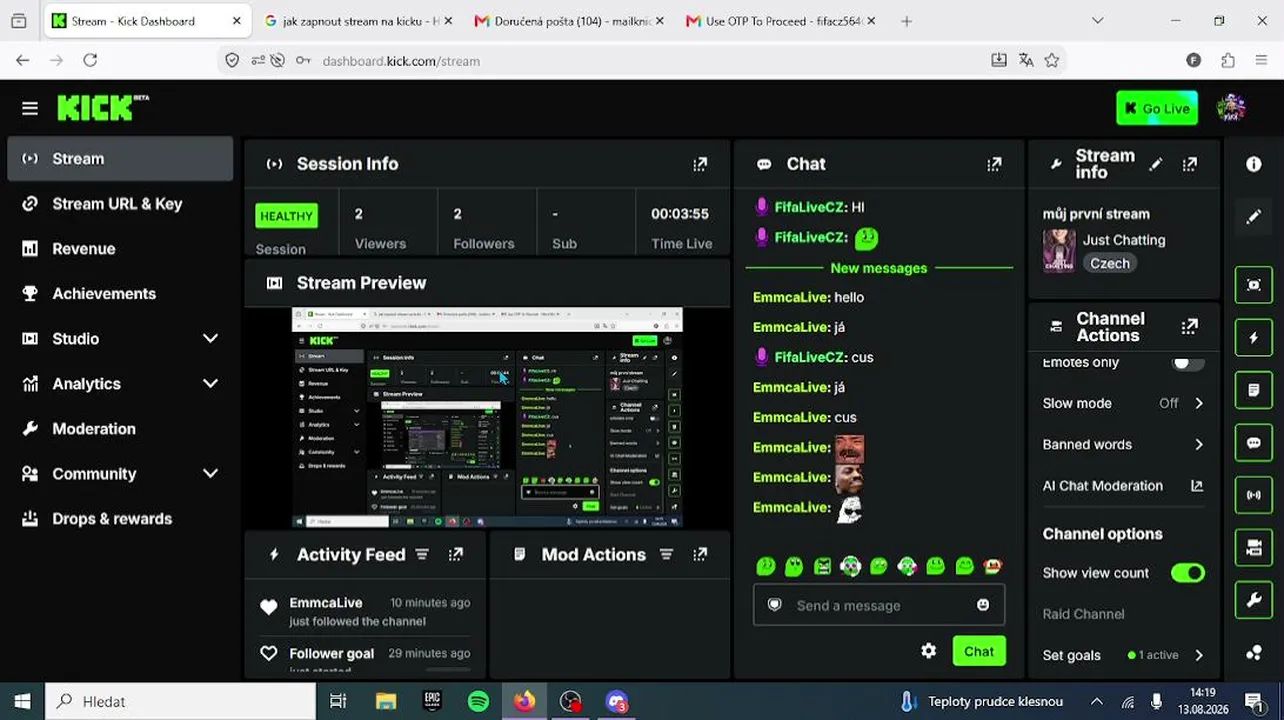This screenshot has height=720, width=1284.
Task: Pop out the Mod Actions panel
Action: pos(700,554)
